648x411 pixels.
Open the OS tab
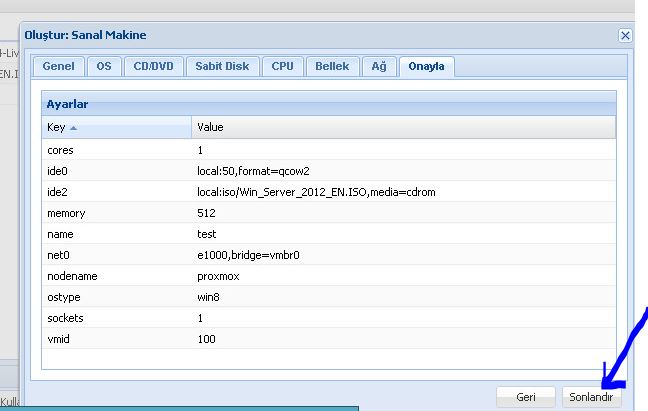click(104, 67)
